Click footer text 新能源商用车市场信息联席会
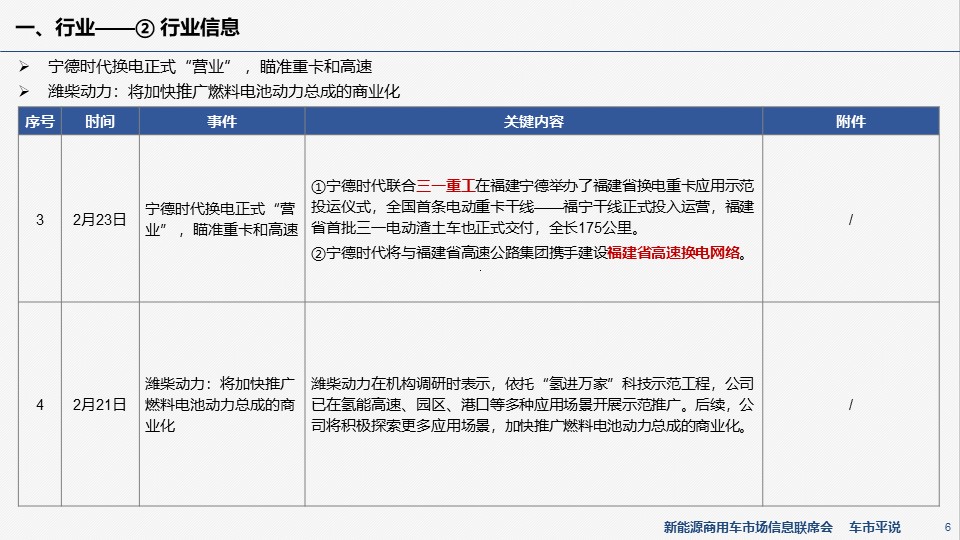Image resolution: width=960 pixels, height=540 pixels. [748, 527]
